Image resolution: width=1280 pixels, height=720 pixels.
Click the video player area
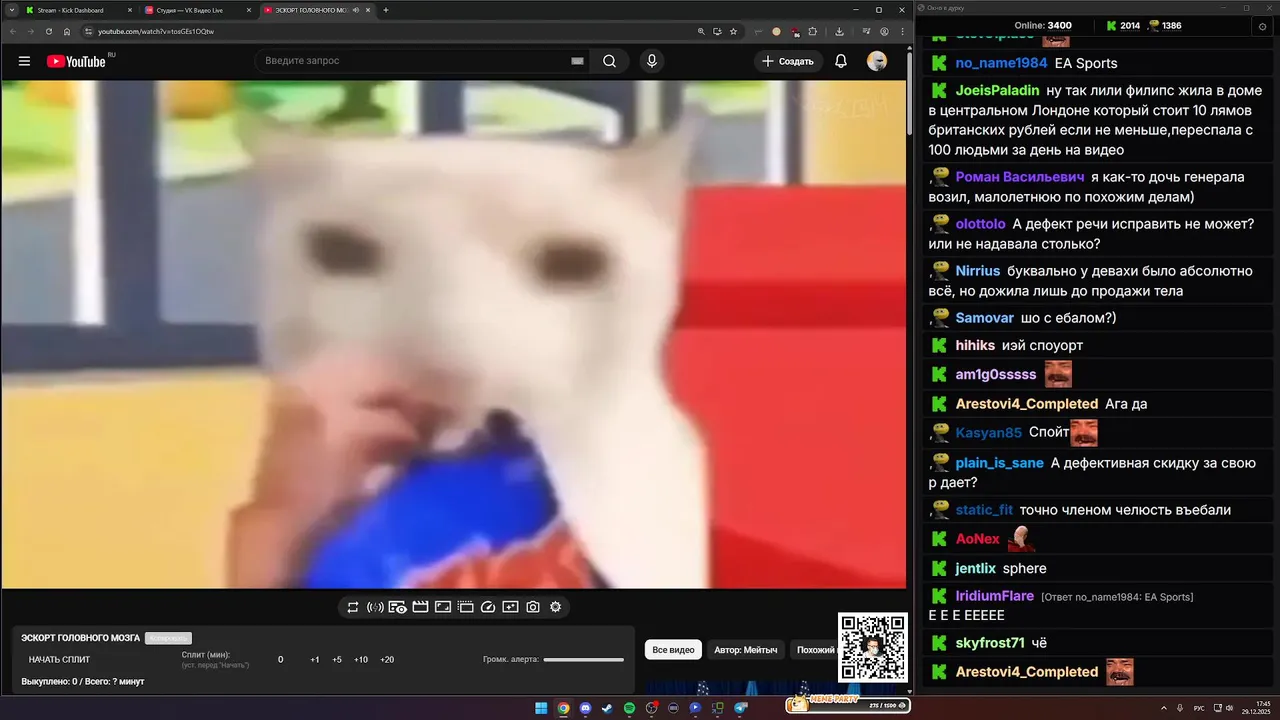(453, 335)
